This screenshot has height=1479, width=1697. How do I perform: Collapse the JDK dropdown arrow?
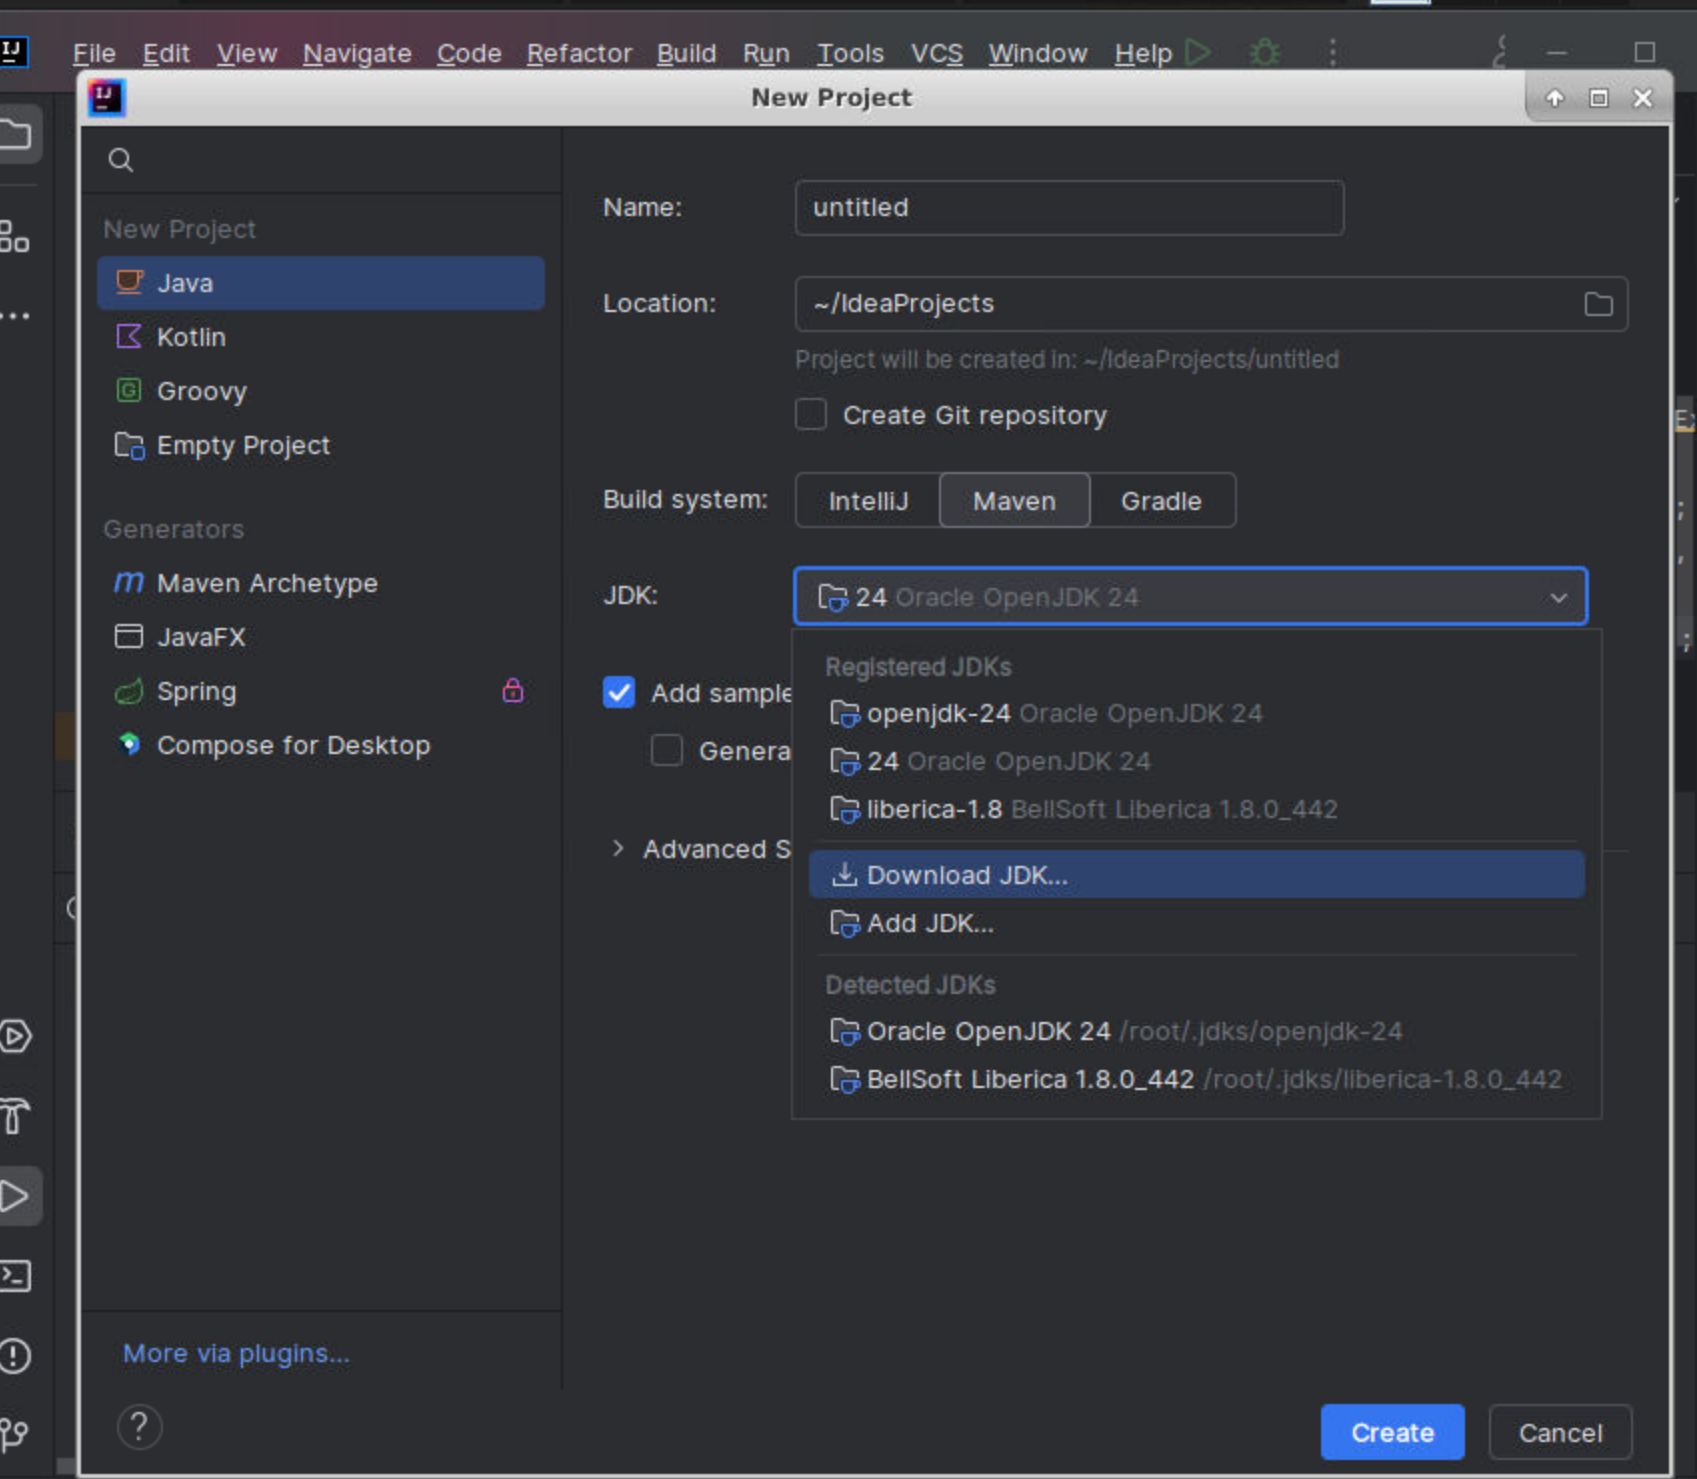1558,598
